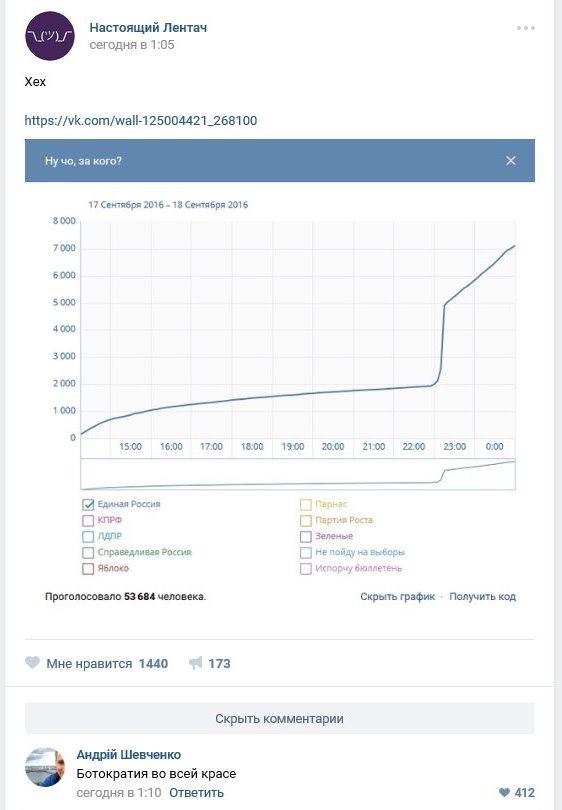Image resolution: width=562 pixels, height=810 pixels.
Task: Click the Скрыть график link
Action: (x=398, y=597)
